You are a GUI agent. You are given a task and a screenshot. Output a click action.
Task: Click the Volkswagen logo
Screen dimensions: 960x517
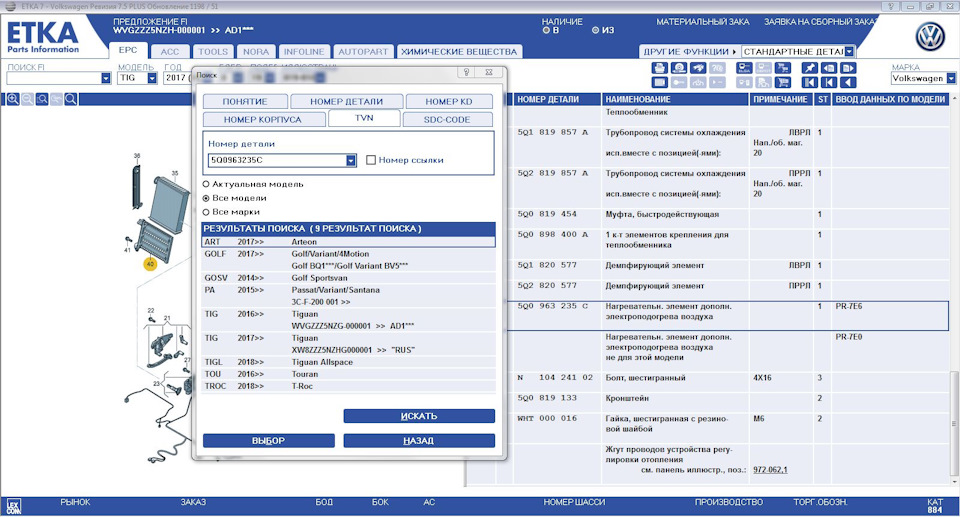tap(930, 37)
